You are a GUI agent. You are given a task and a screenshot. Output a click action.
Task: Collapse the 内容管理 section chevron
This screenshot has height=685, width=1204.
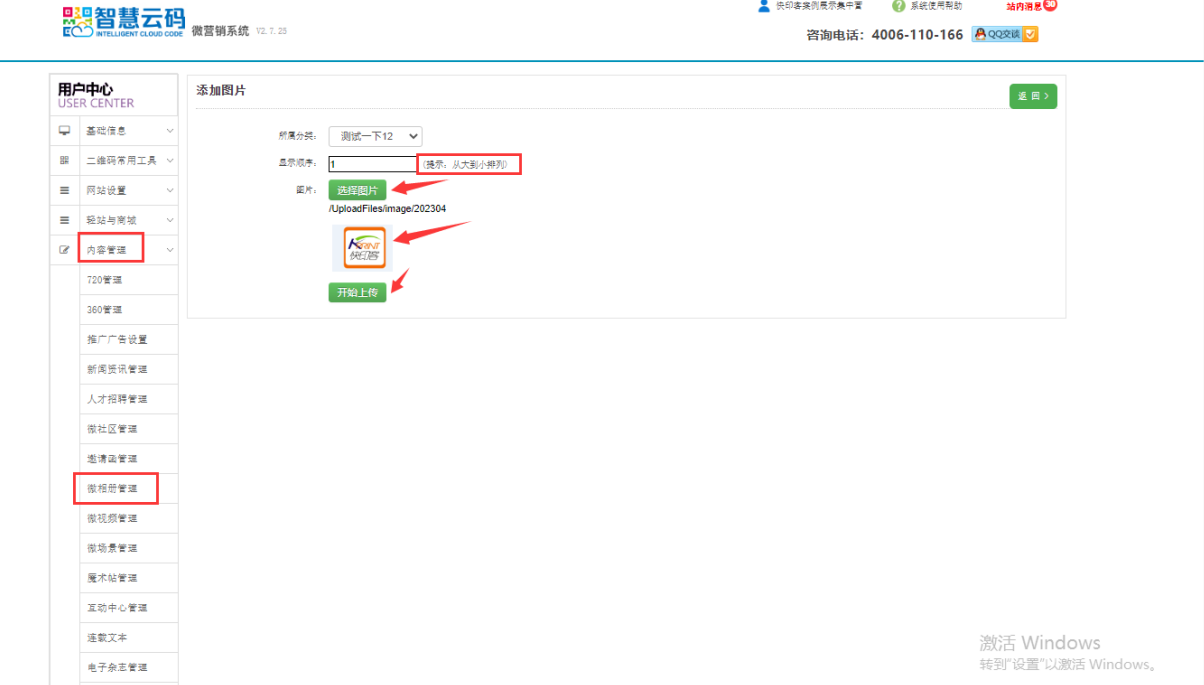pos(170,250)
